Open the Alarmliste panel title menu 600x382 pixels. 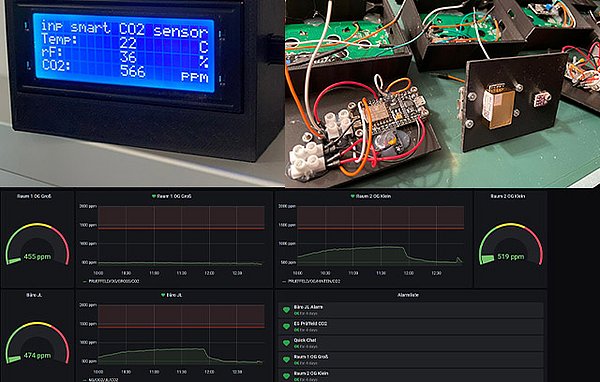[x=408, y=295]
